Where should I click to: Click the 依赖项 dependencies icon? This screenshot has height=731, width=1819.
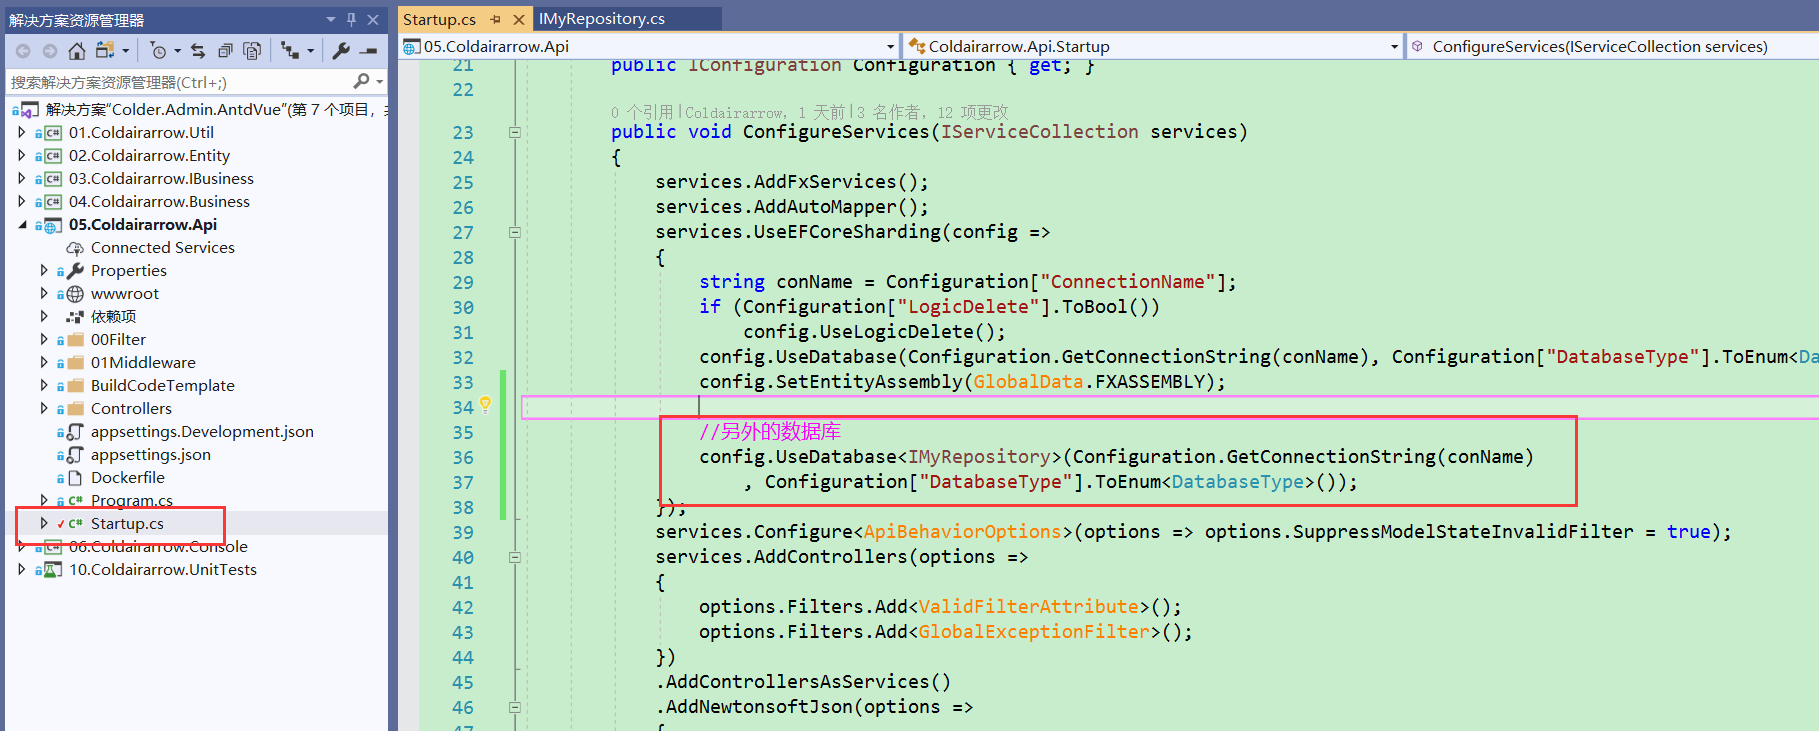(x=75, y=317)
